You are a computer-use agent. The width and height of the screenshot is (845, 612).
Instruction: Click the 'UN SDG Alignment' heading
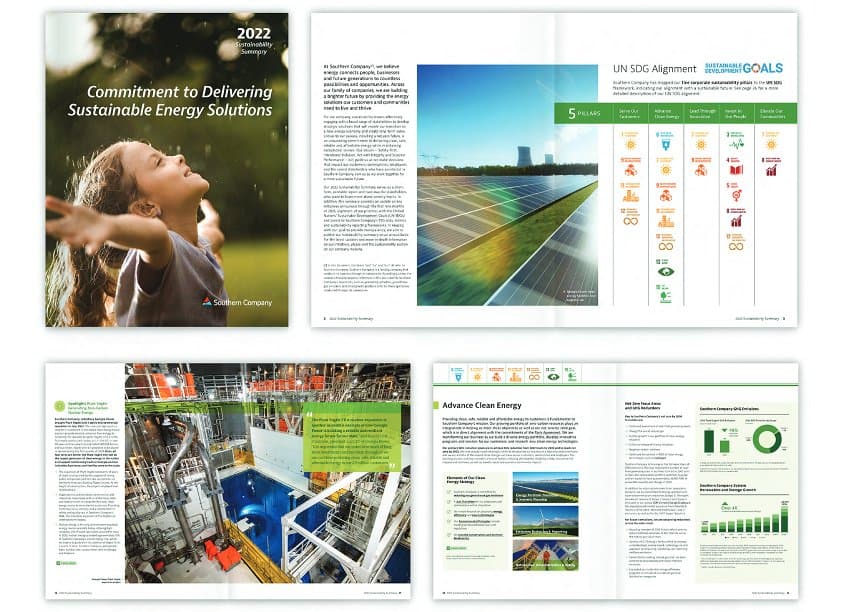[x=654, y=68]
